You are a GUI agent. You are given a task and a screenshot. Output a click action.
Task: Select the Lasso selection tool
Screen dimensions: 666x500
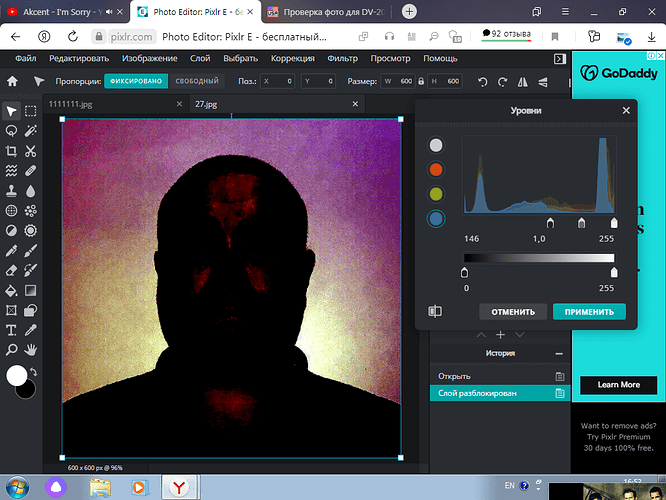point(11,131)
